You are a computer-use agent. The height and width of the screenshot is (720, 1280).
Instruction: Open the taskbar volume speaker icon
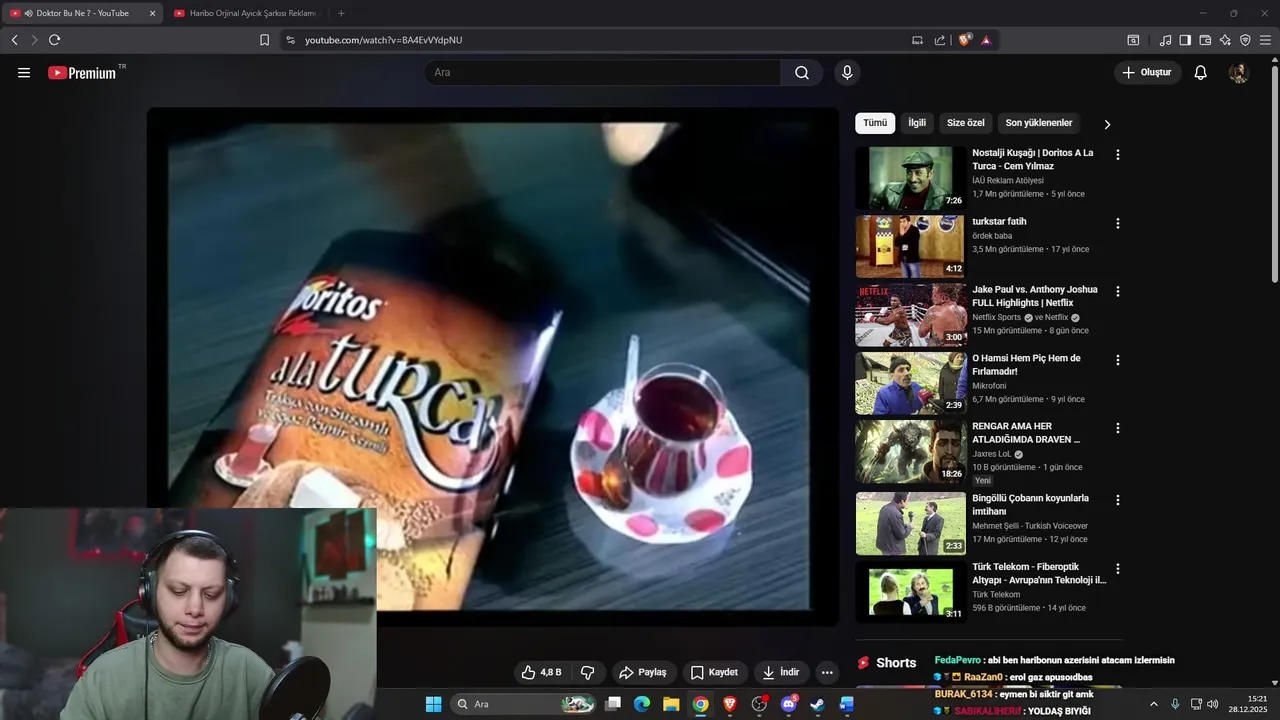[1213, 704]
